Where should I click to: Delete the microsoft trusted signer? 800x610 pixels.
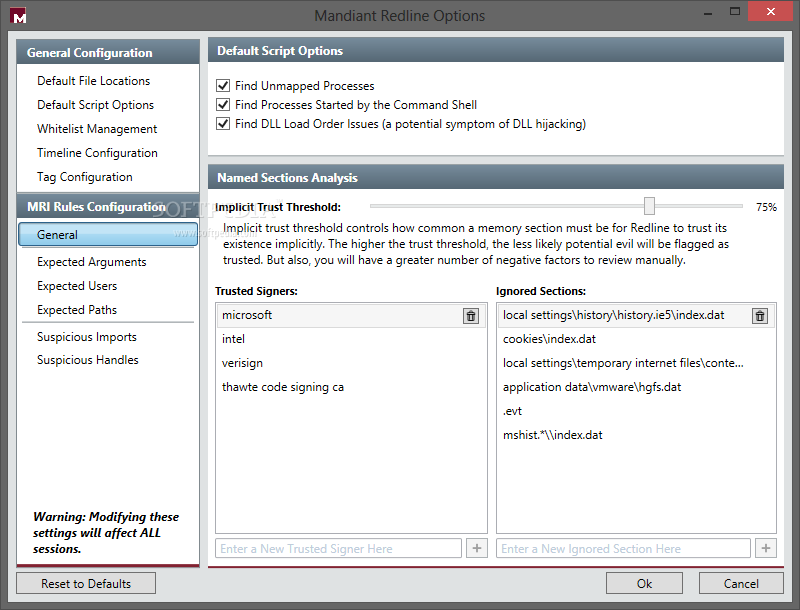pos(470,316)
